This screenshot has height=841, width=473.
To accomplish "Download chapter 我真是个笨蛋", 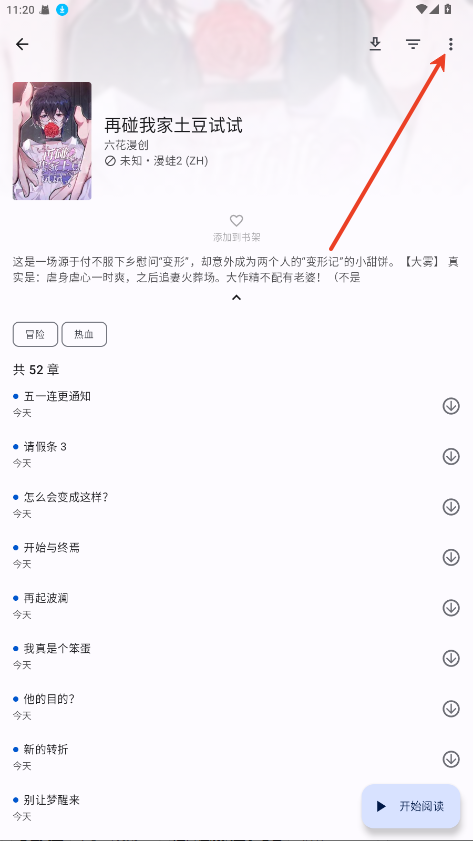I will click(x=451, y=658).
